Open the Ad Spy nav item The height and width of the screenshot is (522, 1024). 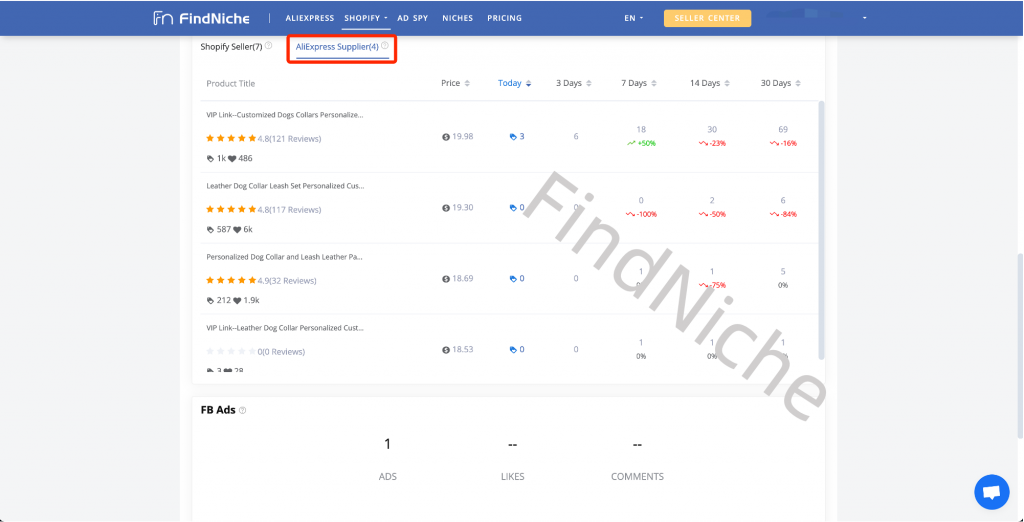413,18
